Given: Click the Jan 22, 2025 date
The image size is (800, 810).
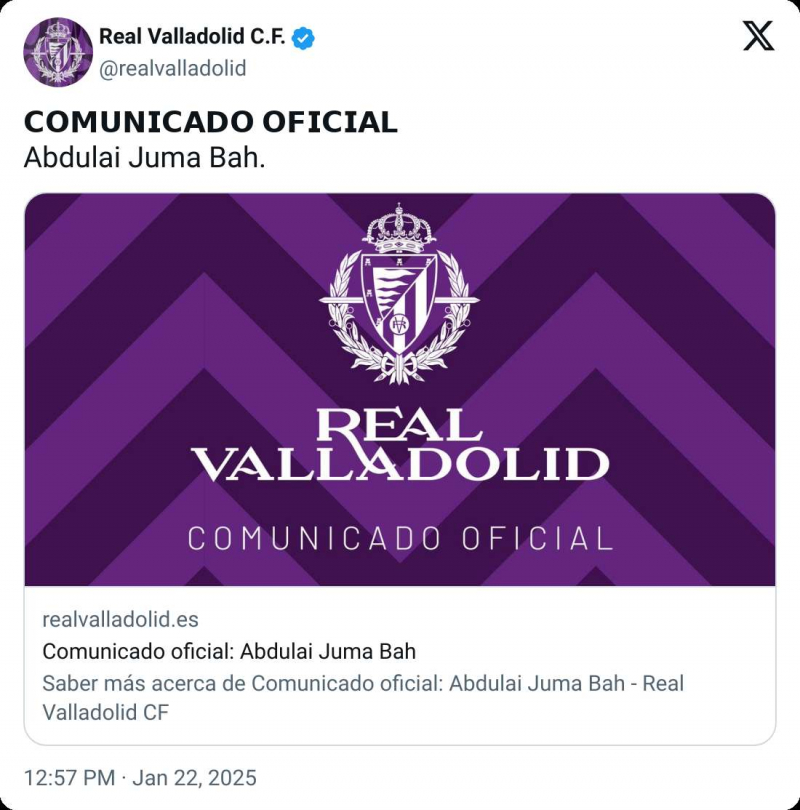Looking at the screenshot, I should tap(193, 778).
